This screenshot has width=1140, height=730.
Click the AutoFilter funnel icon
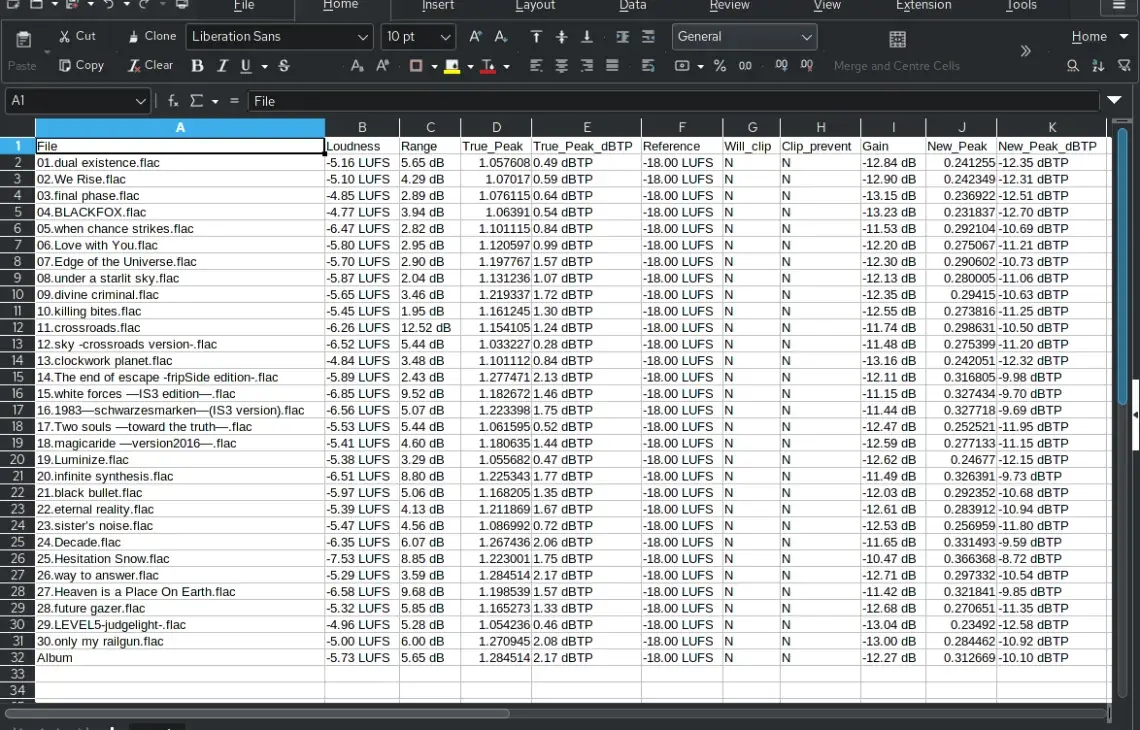pos(1124,66)
